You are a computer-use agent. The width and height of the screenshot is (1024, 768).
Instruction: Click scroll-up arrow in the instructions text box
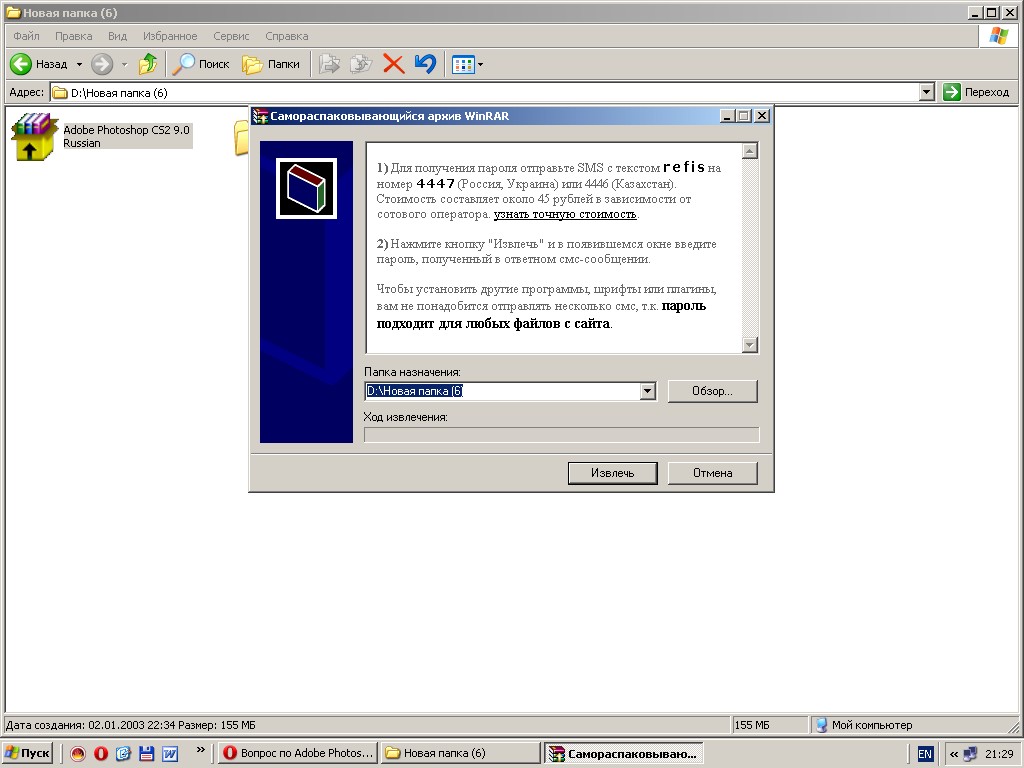[750, 151]
